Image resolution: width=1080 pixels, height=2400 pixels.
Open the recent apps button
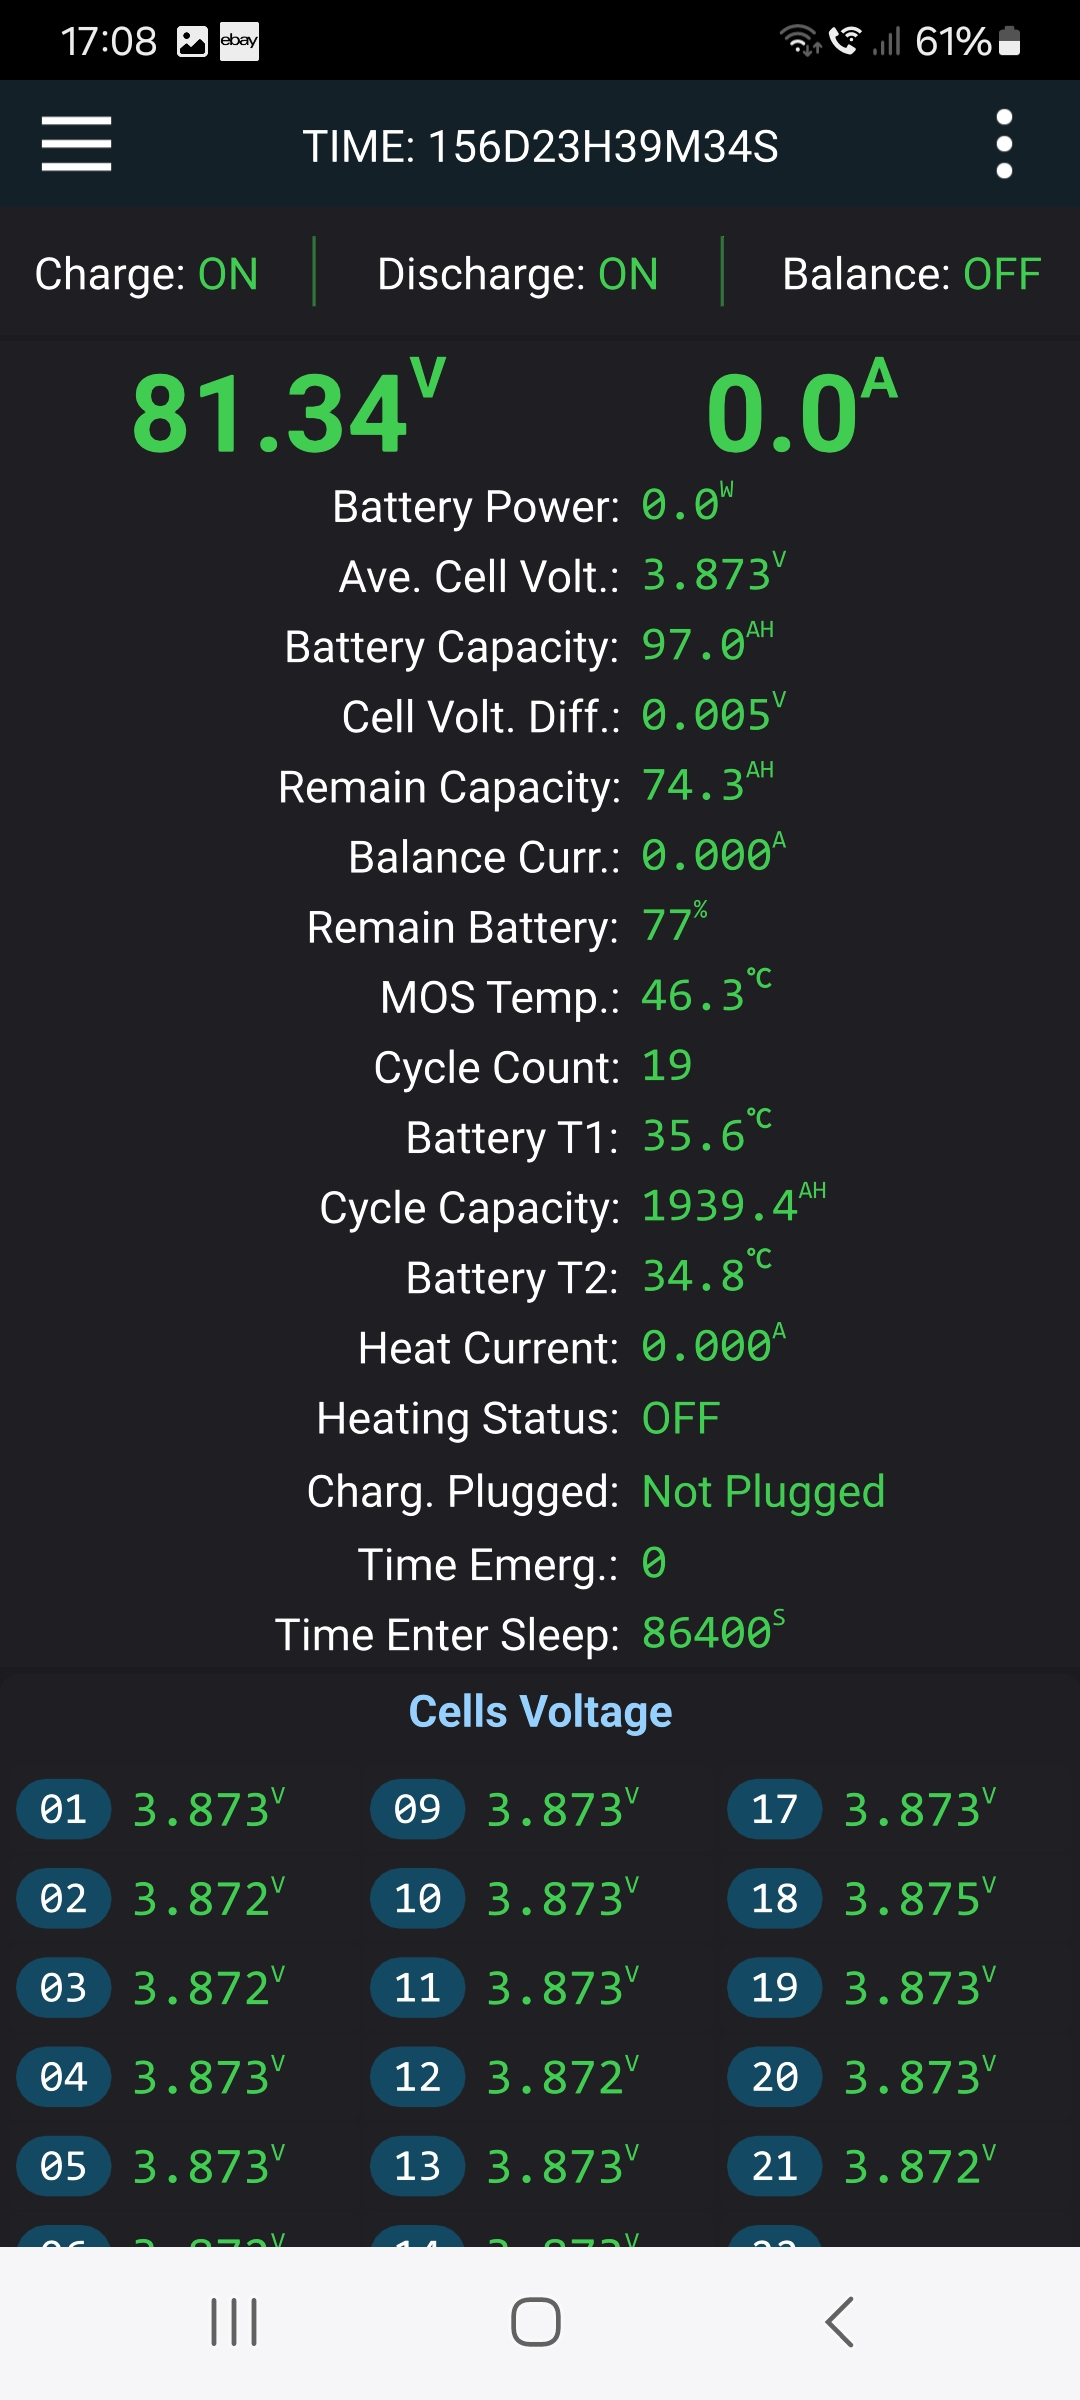coord(234,2321)
